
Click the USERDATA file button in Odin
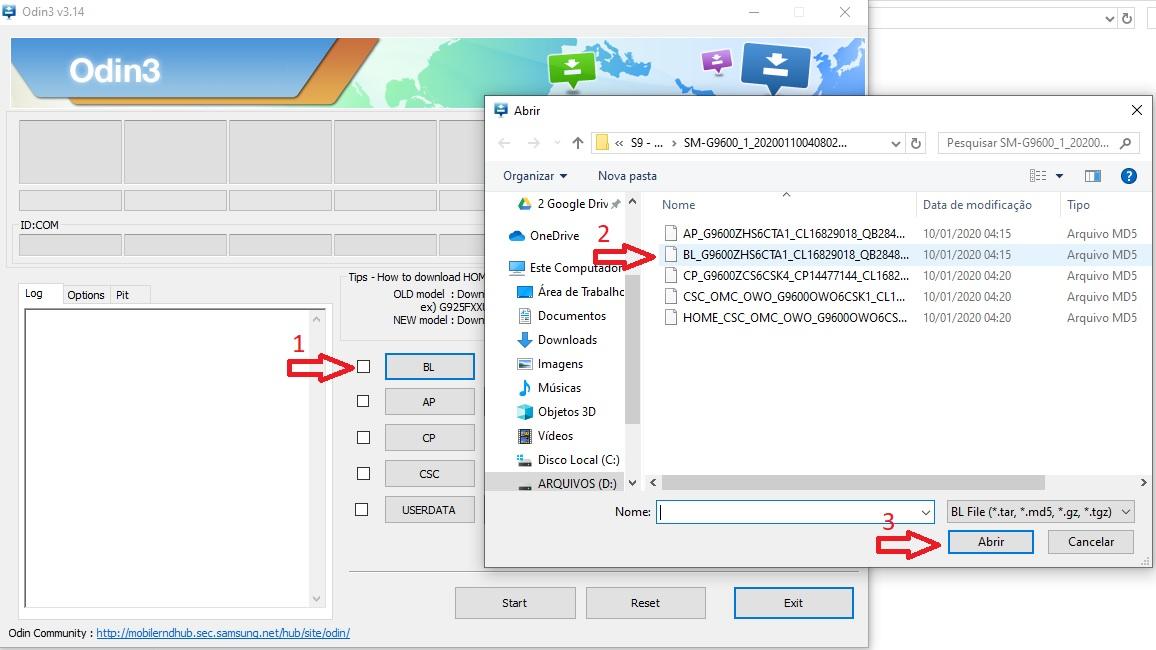(429, 509)
